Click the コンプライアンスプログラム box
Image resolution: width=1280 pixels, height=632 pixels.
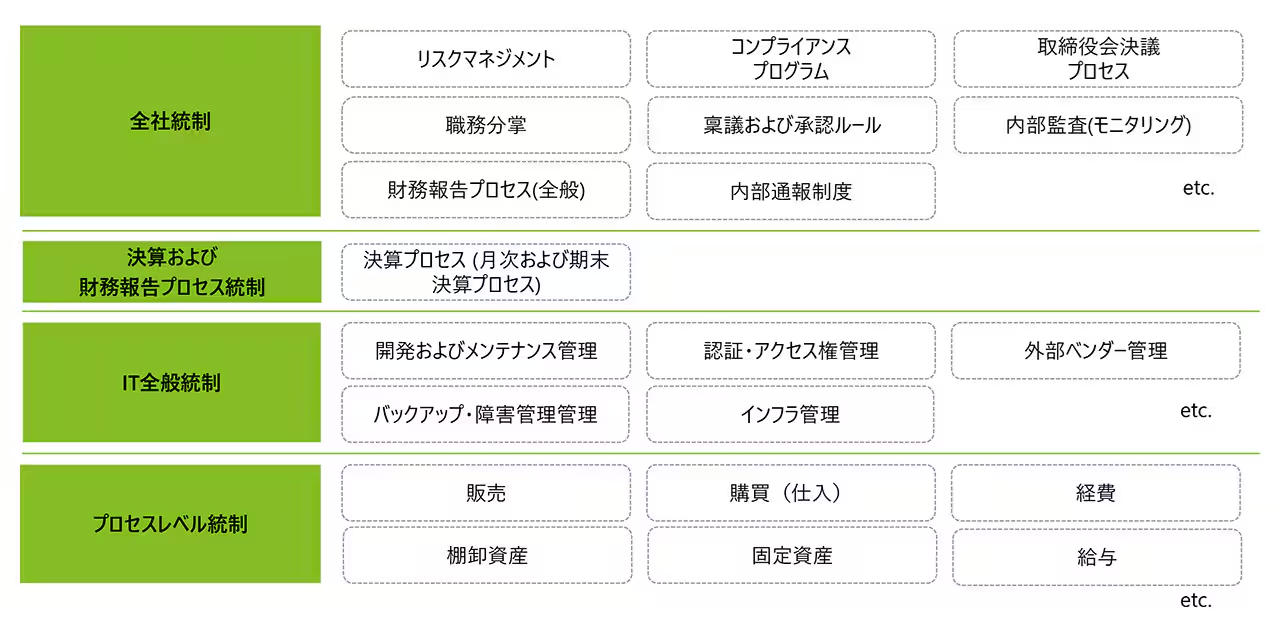pyautogui.click(x=791, y=59)
